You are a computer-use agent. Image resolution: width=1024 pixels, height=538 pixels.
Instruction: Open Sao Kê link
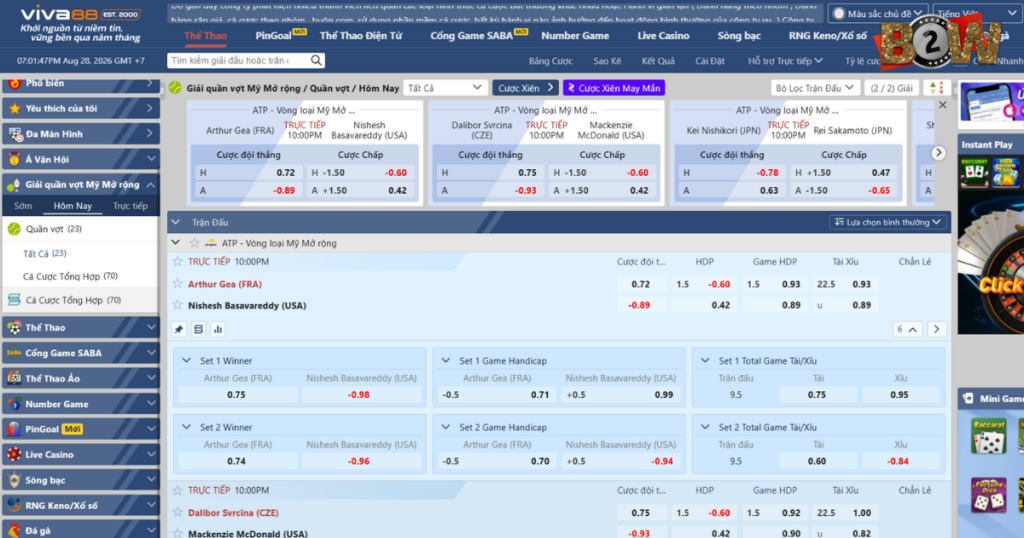[x=607, y=61]
